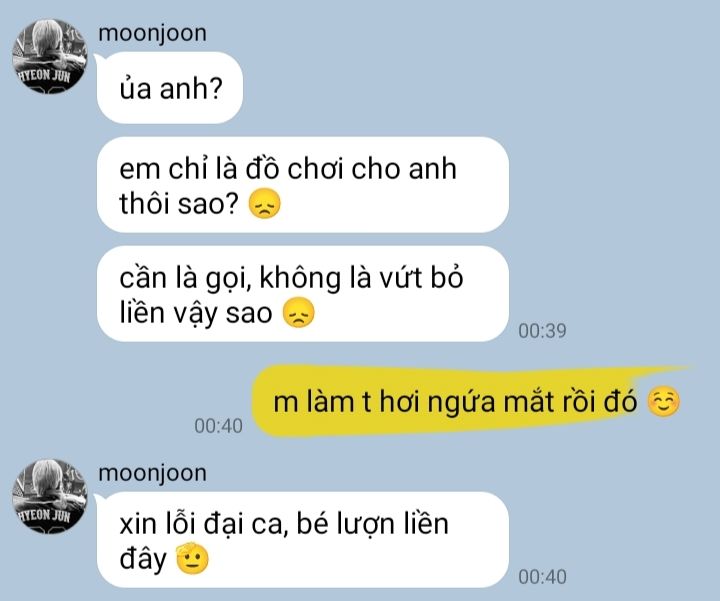The image size is (720, 601).
Task: Click the text 'bé lượn liền'
Action: click(372, 524)
